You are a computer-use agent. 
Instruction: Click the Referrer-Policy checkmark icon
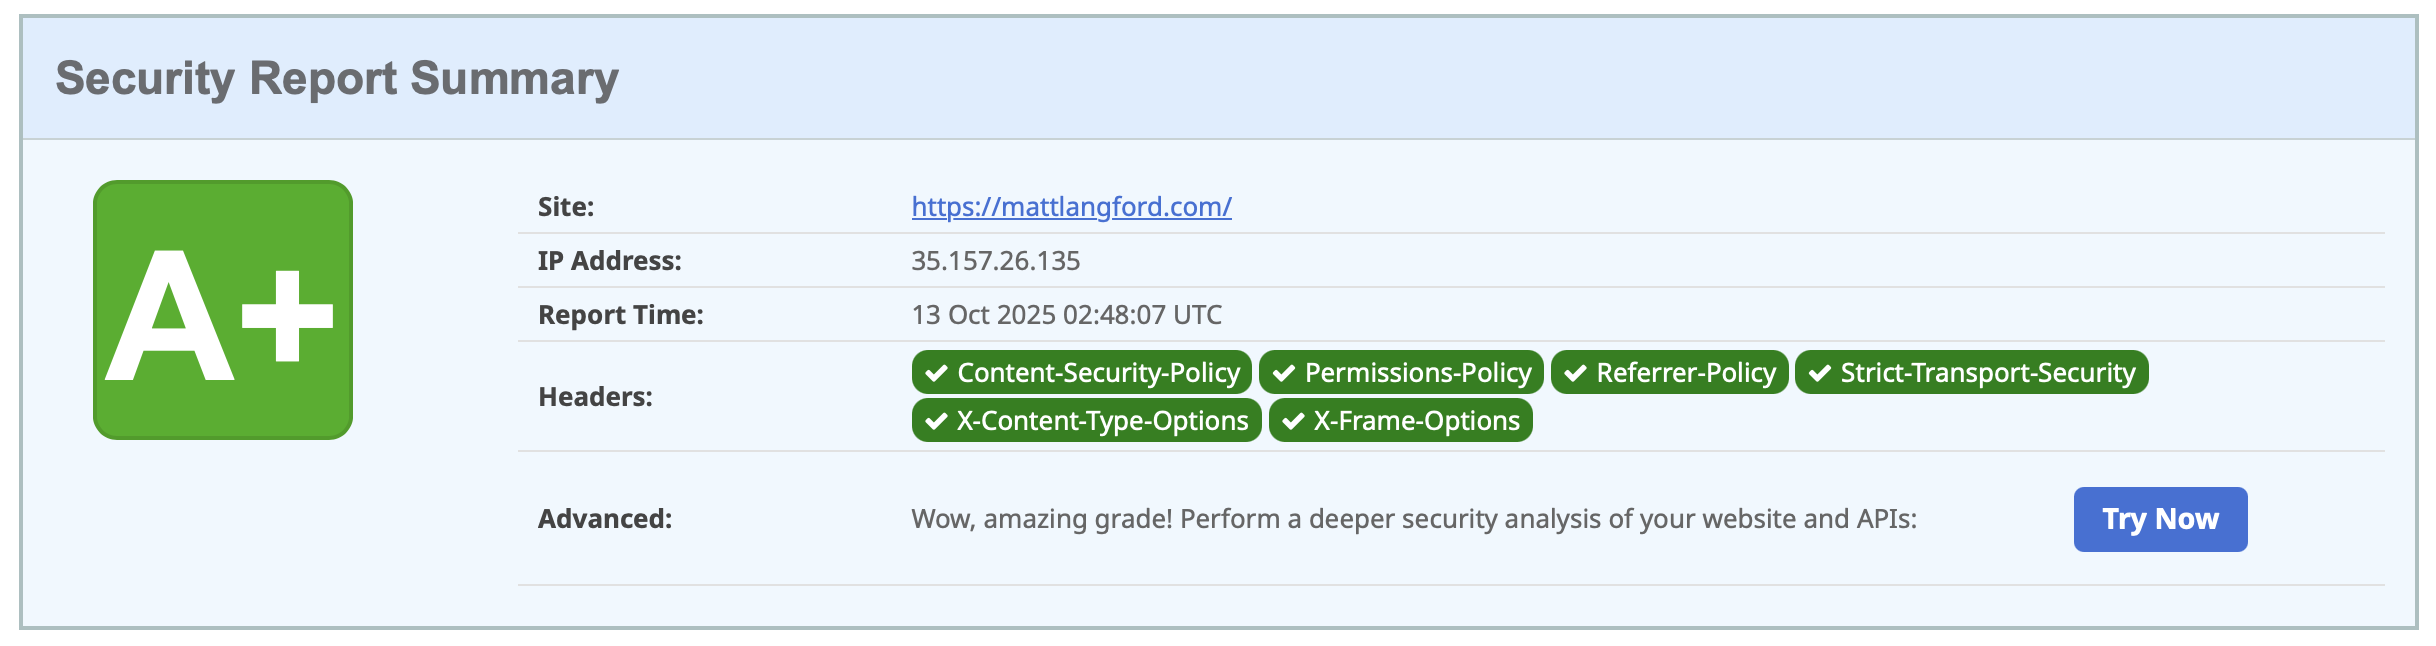coord(1576,373)
